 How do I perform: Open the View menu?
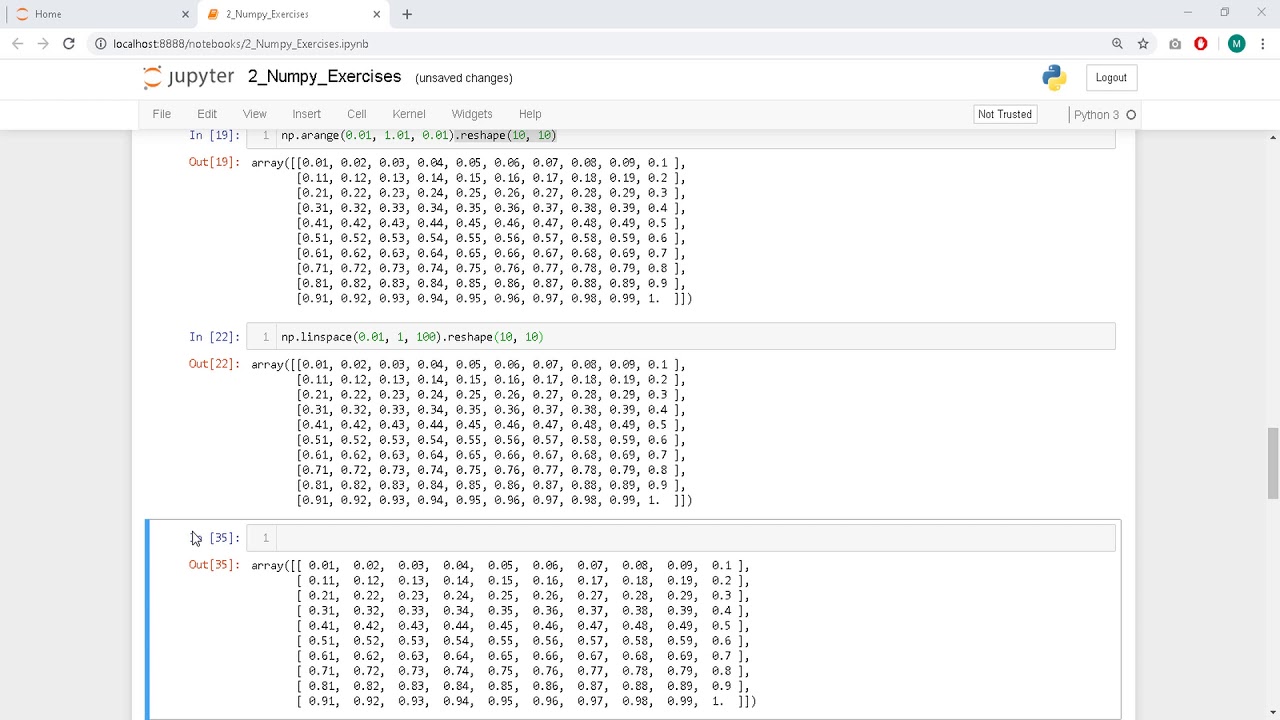coord(255,114)
